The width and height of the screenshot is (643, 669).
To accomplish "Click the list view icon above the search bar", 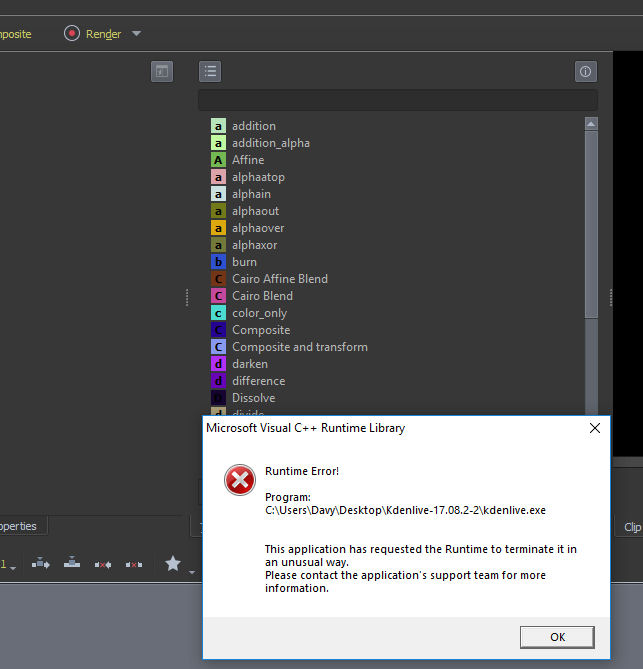I will (210, 71).
